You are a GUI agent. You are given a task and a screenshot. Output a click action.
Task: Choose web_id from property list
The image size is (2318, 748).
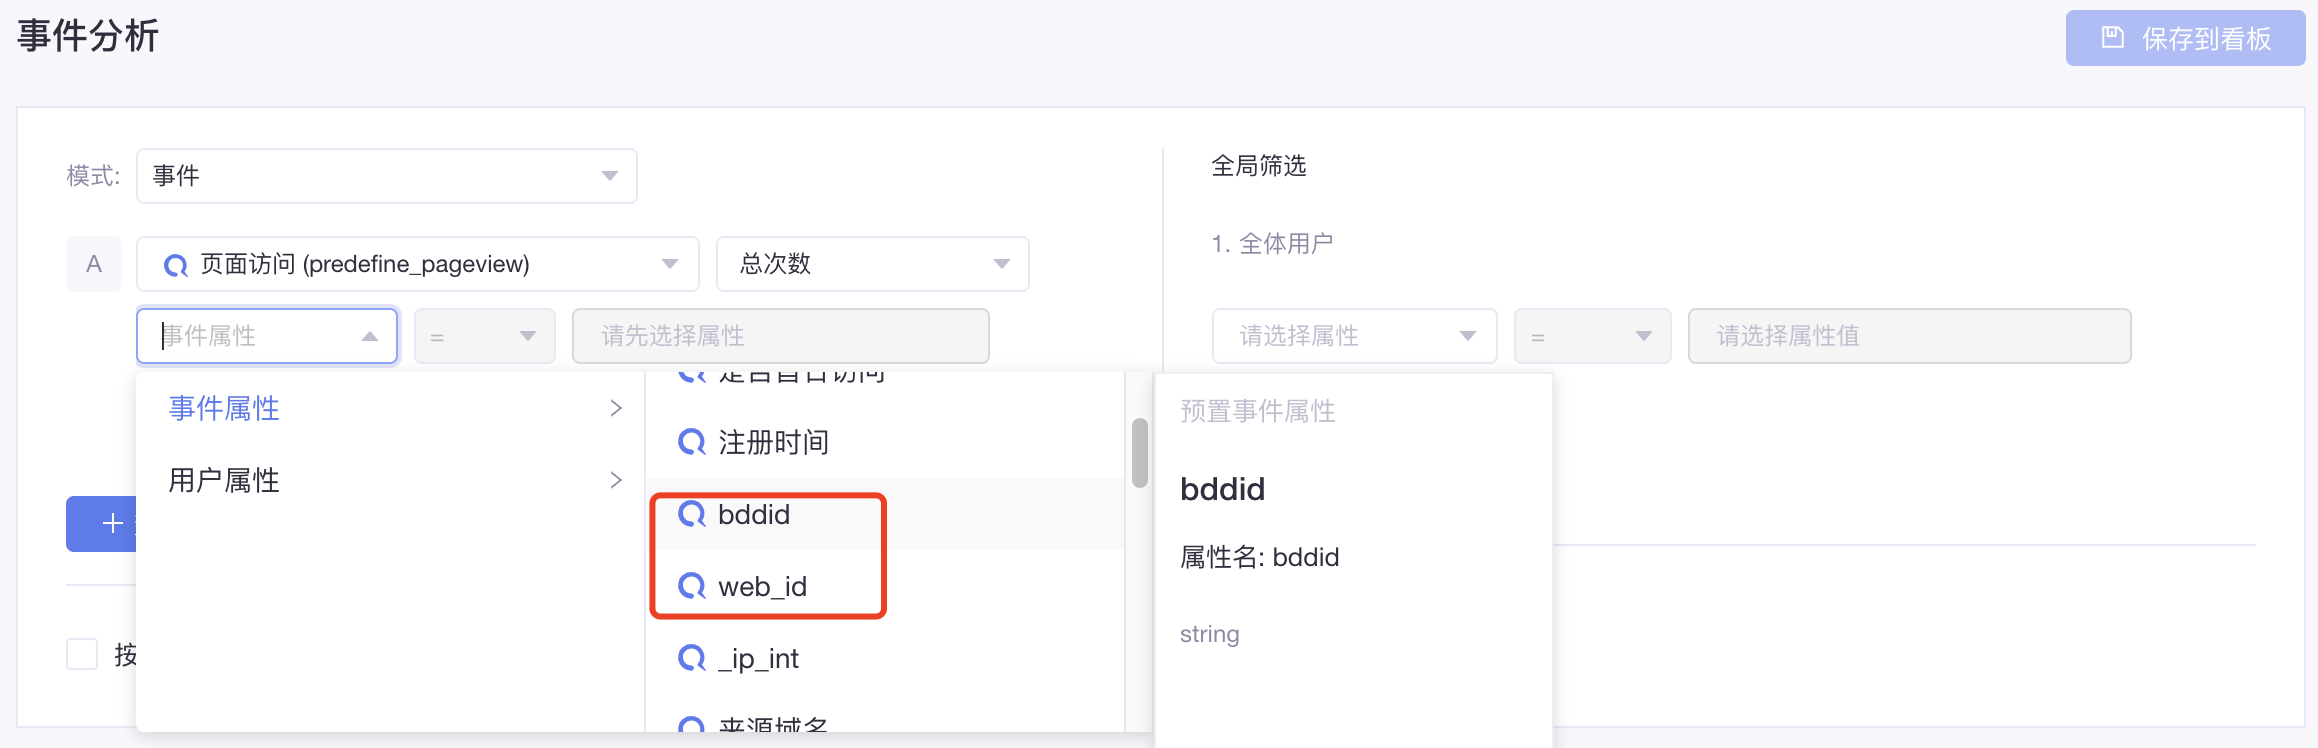pos(885,586)
